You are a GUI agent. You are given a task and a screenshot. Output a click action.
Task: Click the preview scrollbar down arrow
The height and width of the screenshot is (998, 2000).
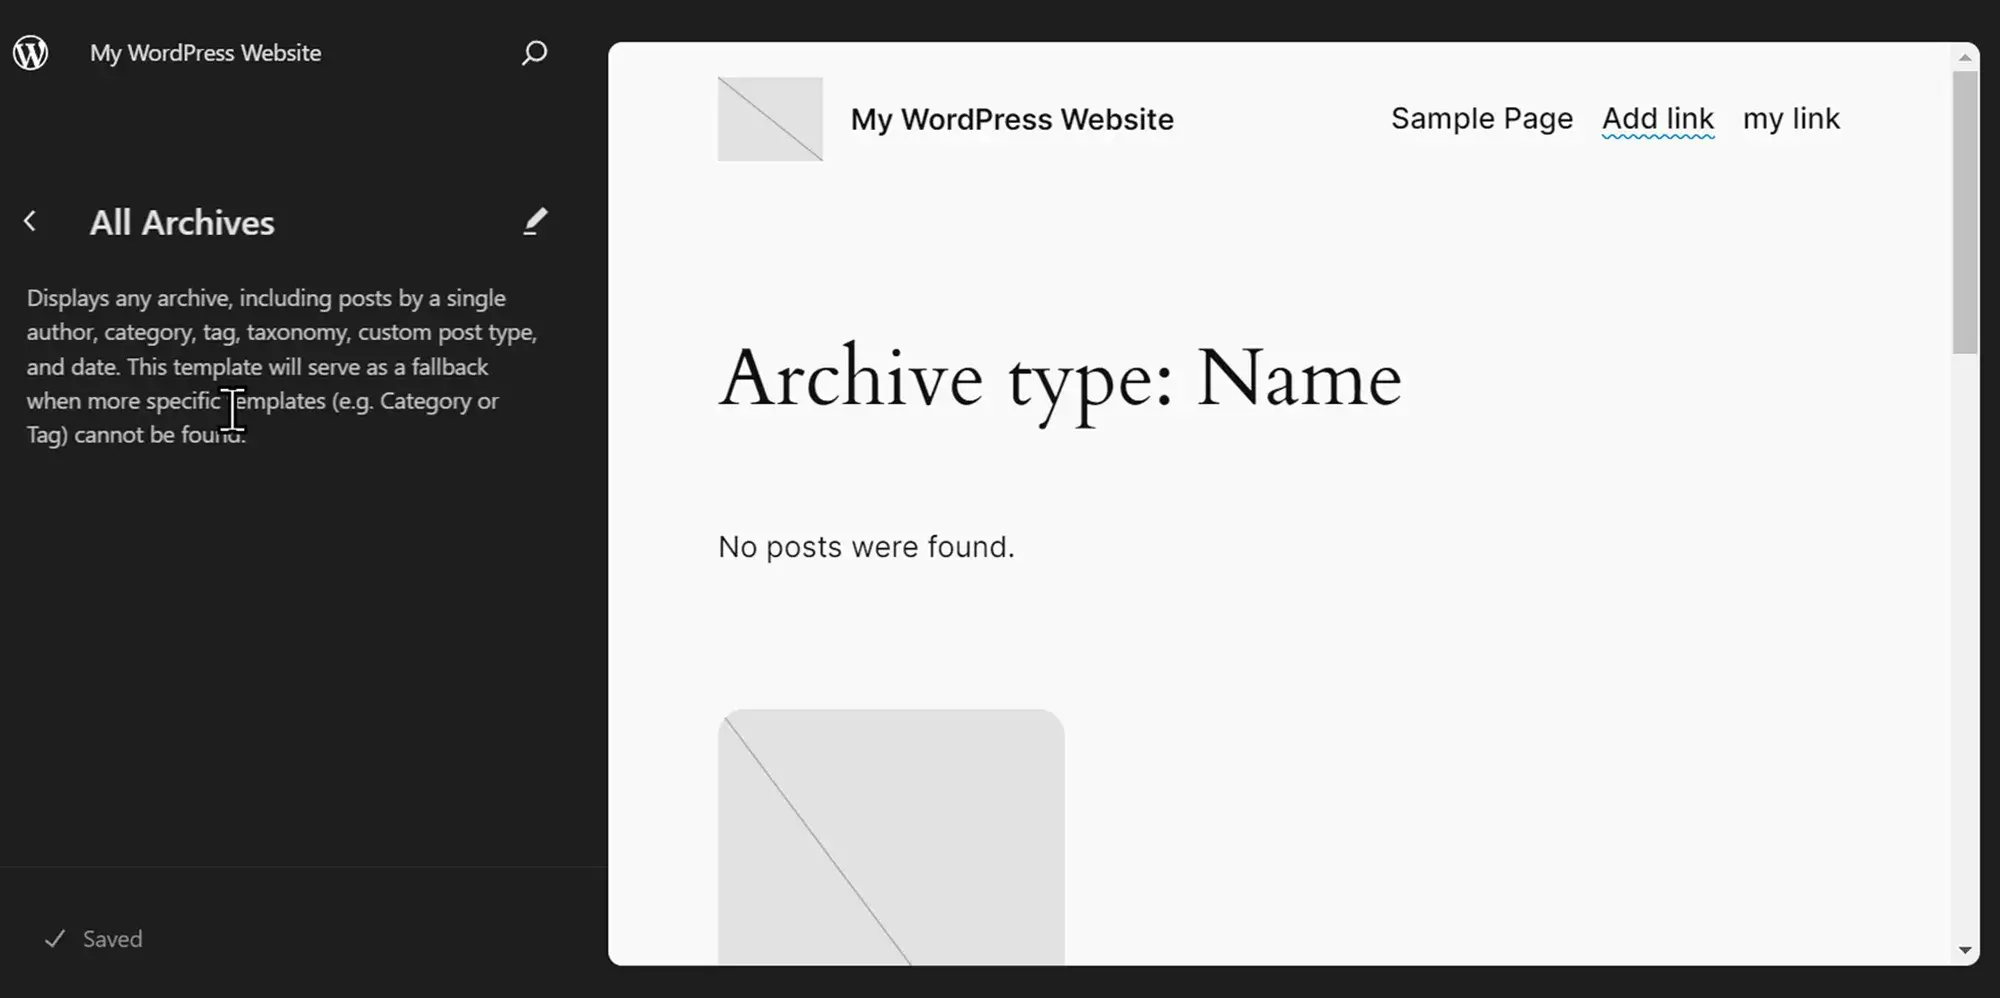(x=1965, y=950)
